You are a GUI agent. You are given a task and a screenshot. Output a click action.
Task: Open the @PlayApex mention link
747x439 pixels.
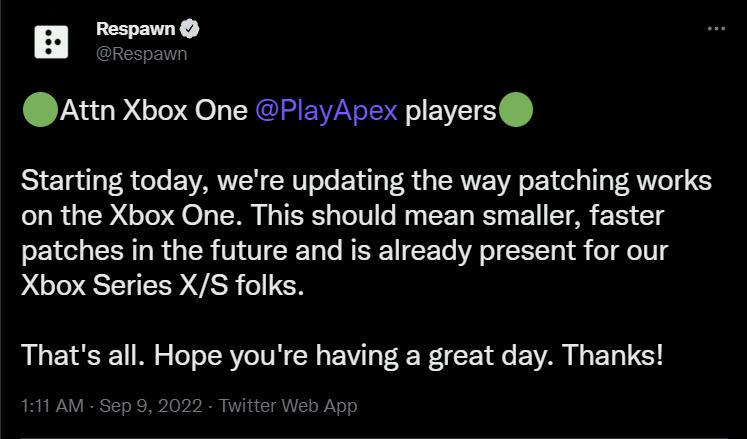(x=327, y=110)
